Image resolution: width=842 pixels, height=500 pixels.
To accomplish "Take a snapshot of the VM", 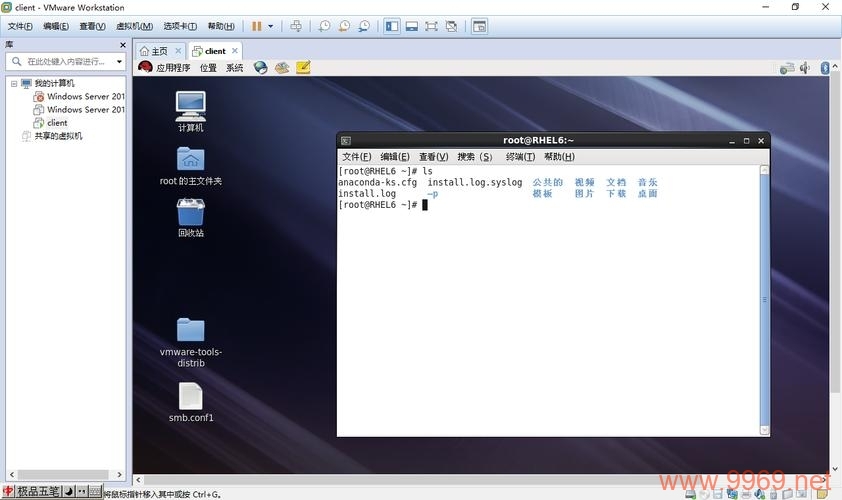I will click(324, 26).
